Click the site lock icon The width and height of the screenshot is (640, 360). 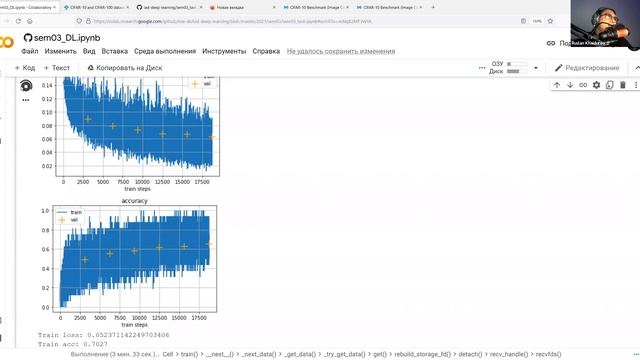pos(88,21)
